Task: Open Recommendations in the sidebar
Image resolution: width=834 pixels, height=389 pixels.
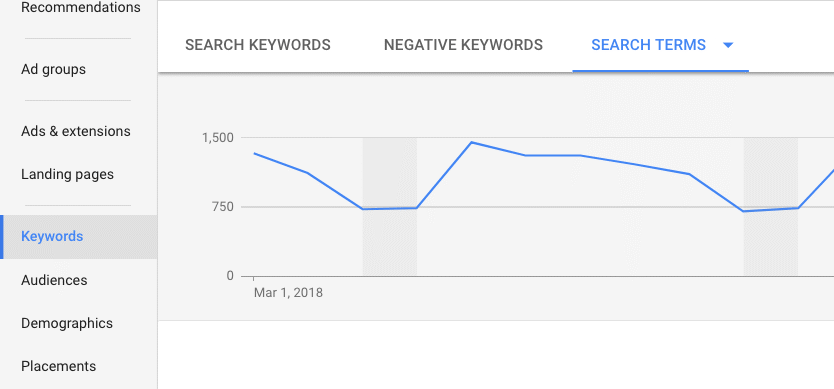Action: [79, 8]
